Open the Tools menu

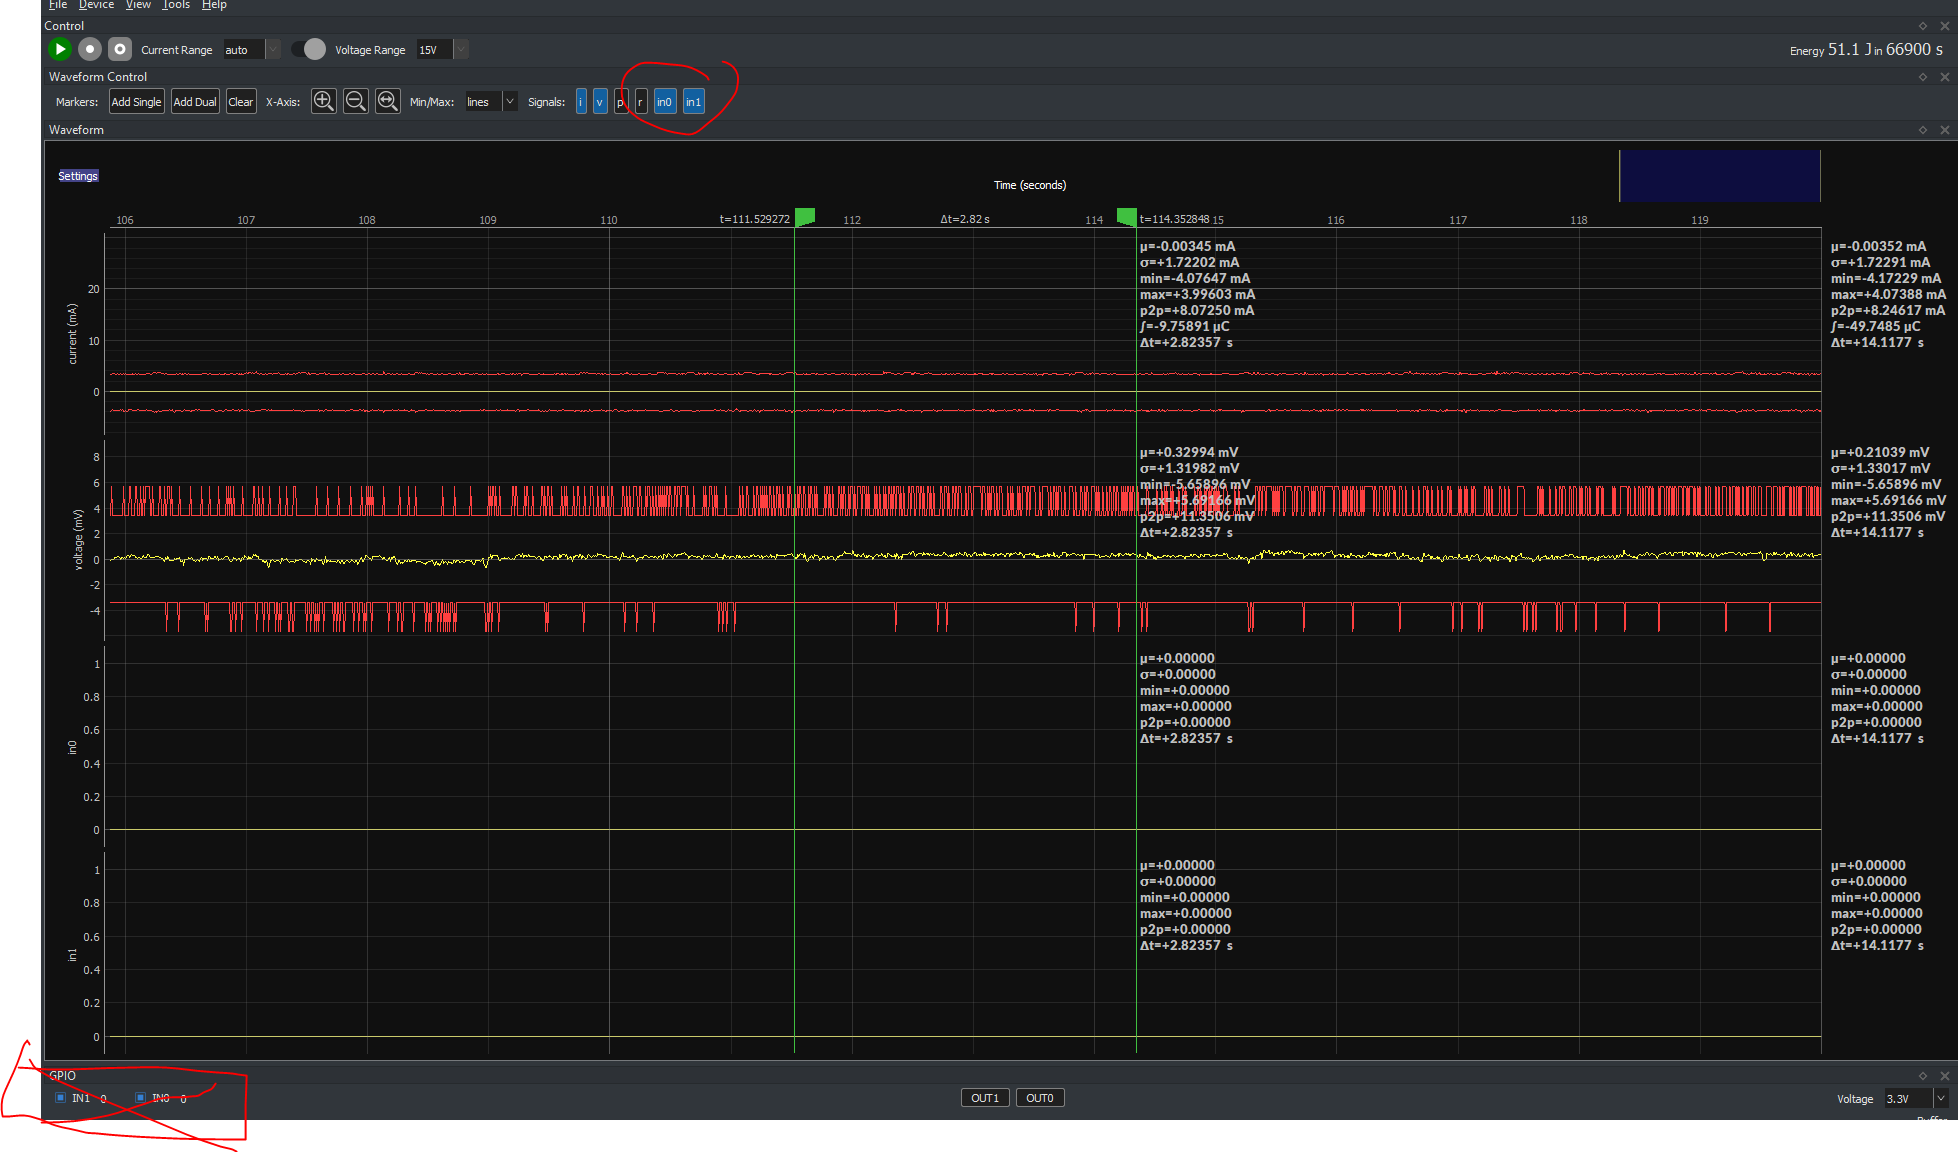175,5
